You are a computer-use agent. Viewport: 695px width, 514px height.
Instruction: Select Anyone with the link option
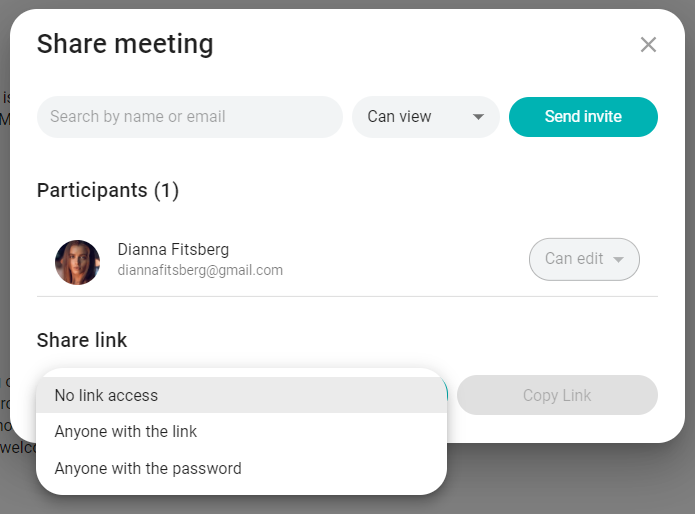pyautogui.click(x=126, y=432)
